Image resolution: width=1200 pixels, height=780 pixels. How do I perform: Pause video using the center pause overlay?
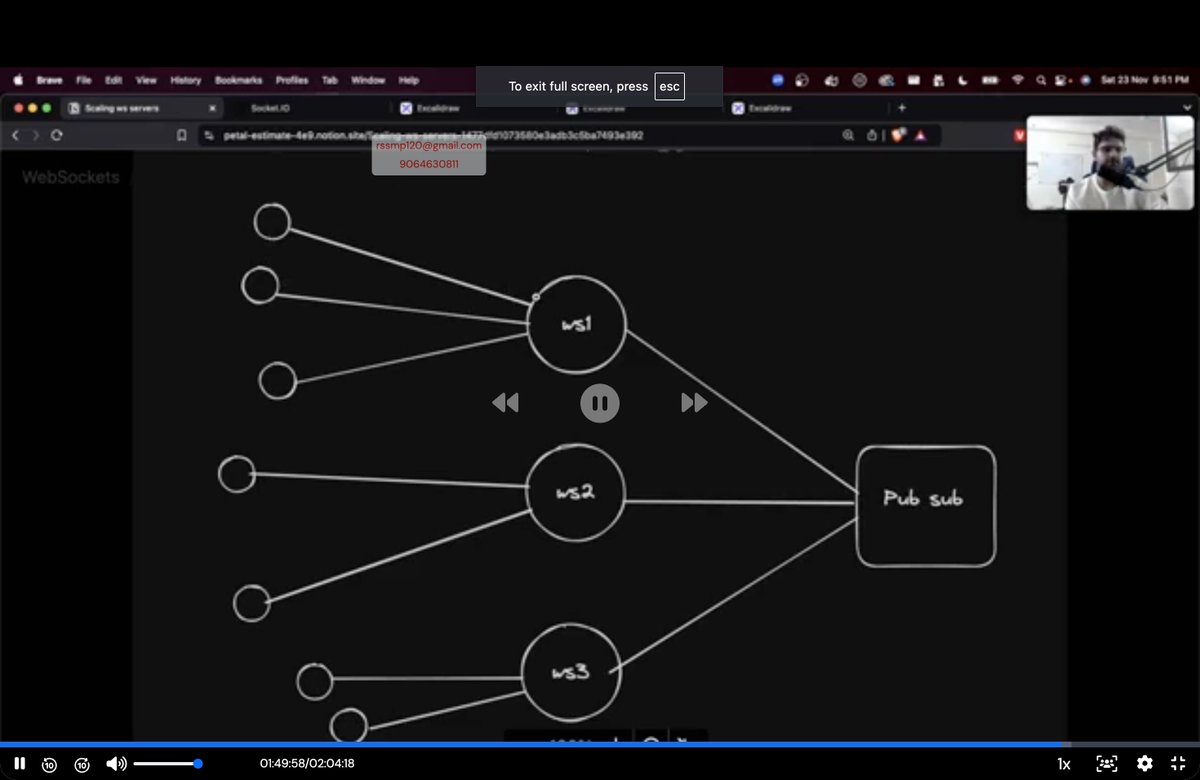point(600,402)
